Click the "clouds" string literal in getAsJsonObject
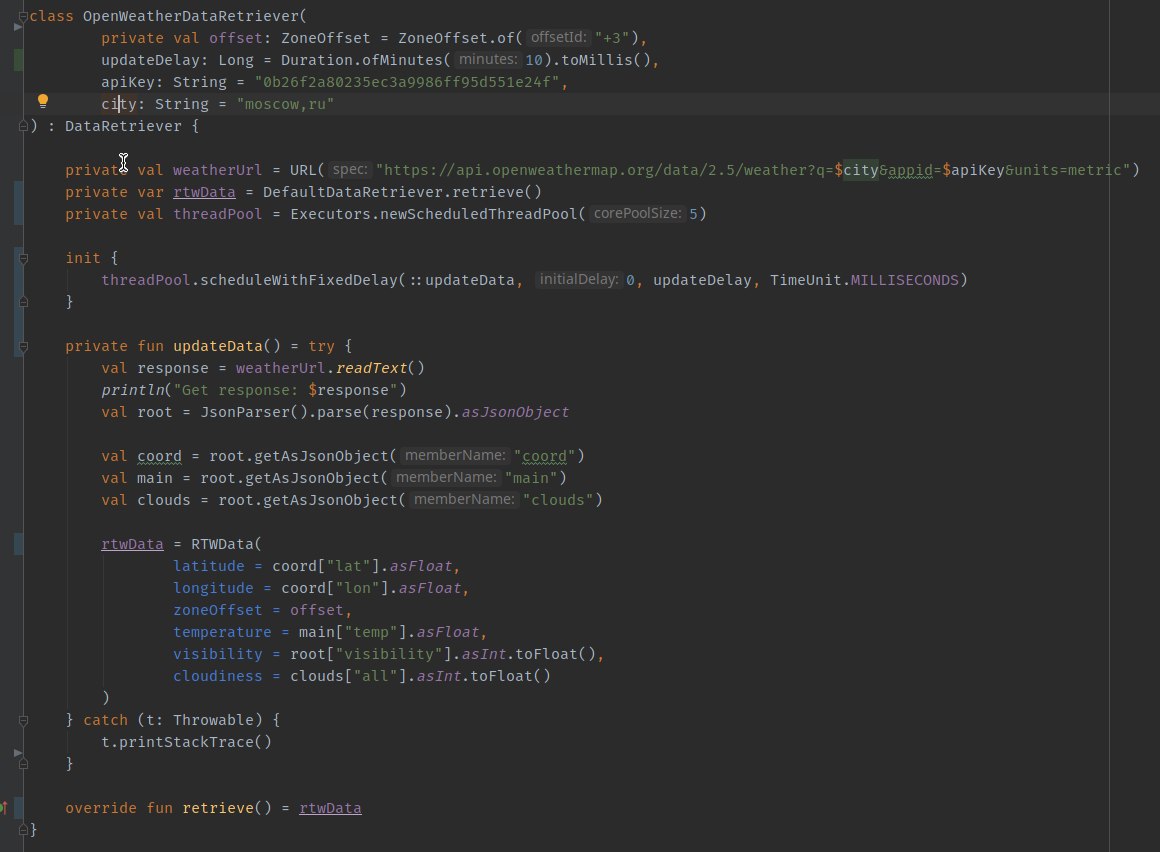1160x852 pixels. pyautogui.click(x=558, y=500)
